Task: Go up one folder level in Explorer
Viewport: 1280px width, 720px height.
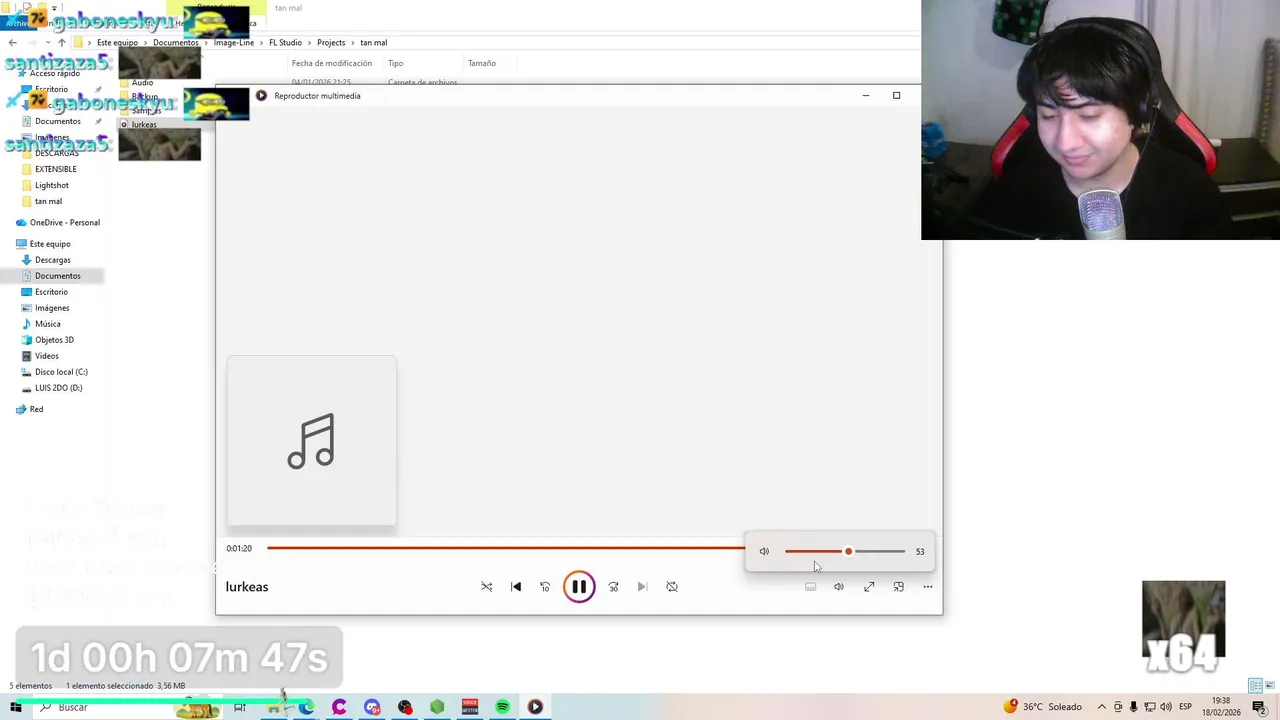Action: [61, 42]
